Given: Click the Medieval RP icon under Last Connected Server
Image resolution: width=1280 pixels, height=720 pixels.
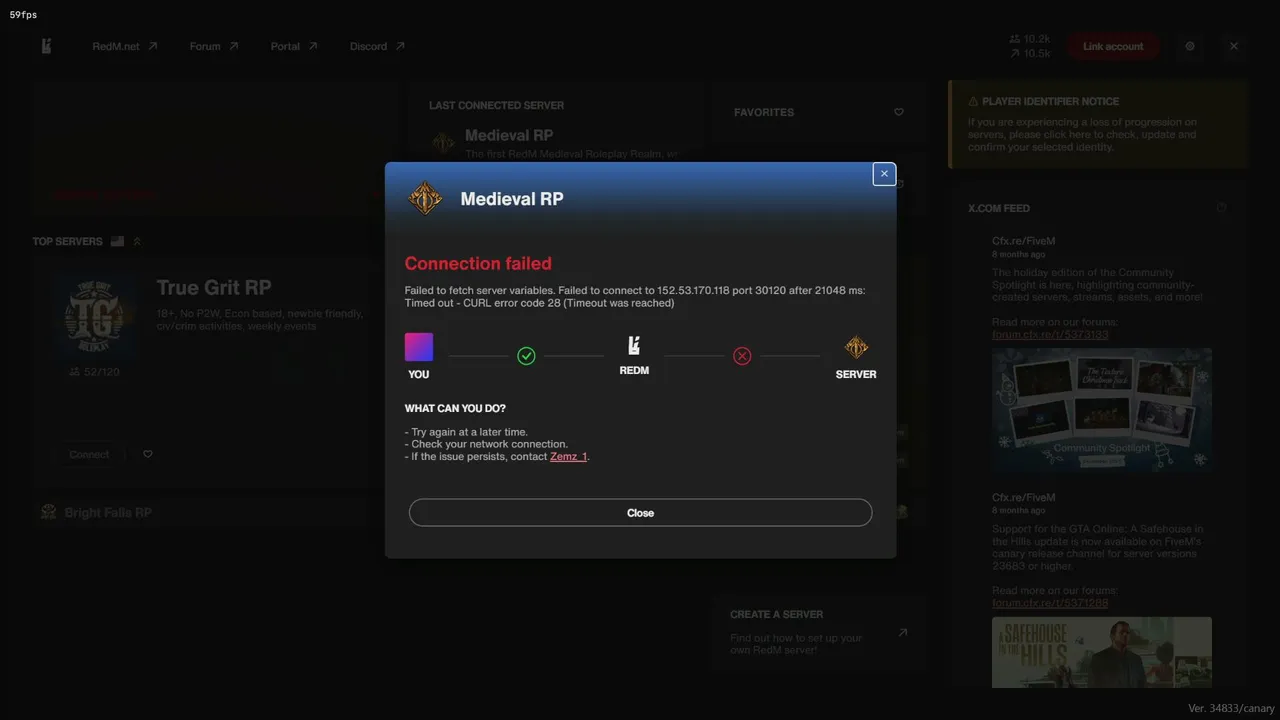Looking at the screenshot, I should tap(443, 143).
